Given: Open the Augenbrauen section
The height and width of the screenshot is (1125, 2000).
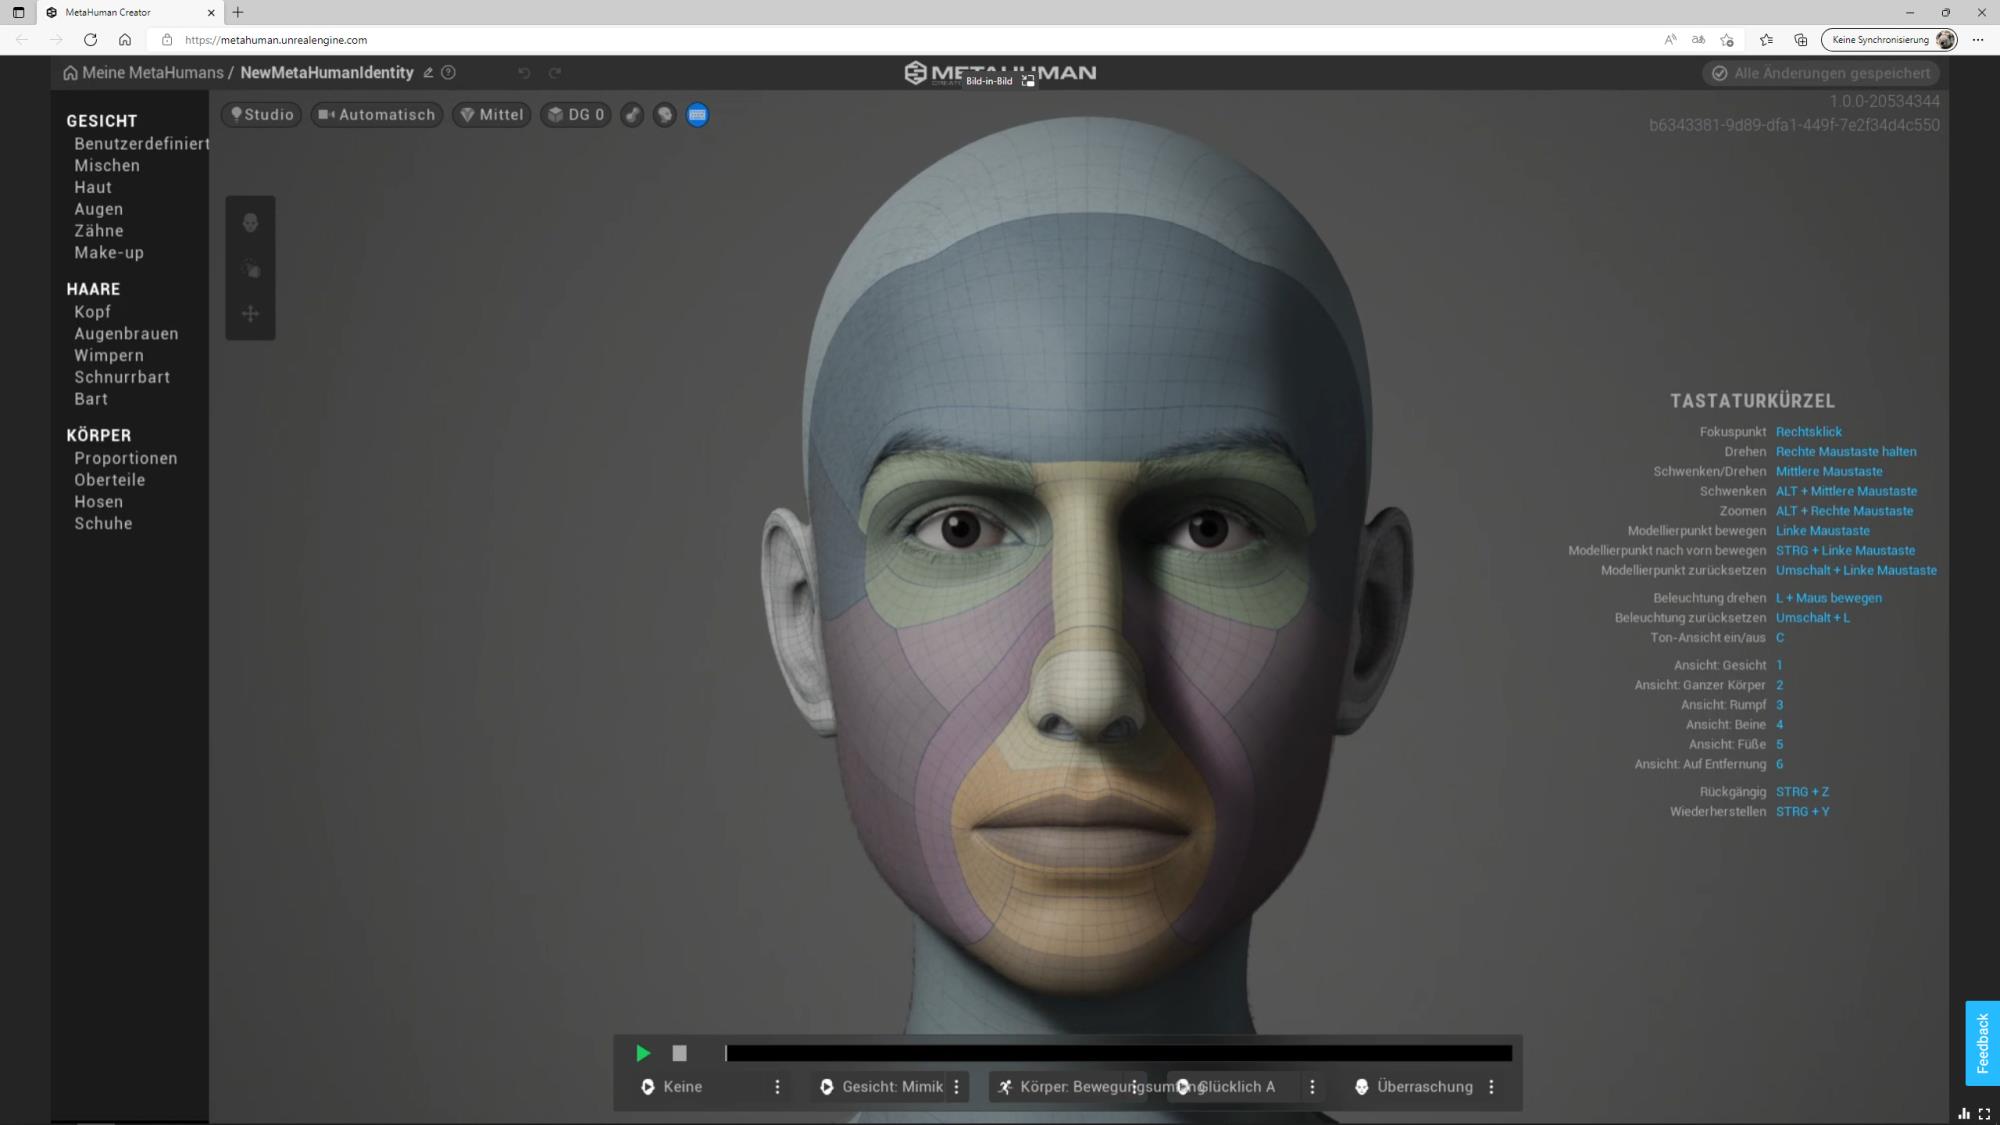Looking at the screenshot, I should coord(126,334).
